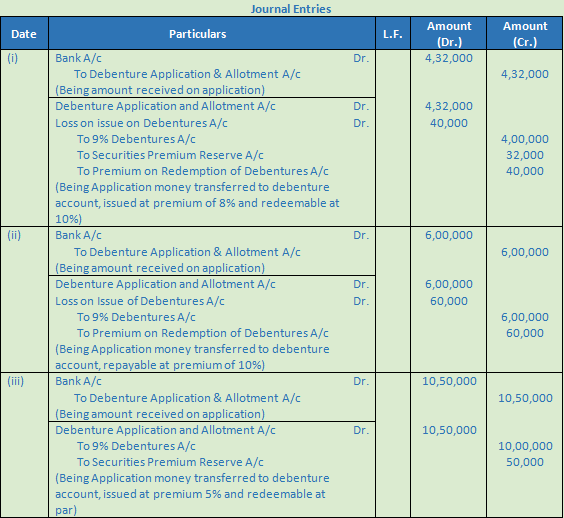The height and width of the screenshot is (518, 564).
Task: Click 'To Premium on Redemption' line beside 40,000
Action: click(x=203, y=171)
